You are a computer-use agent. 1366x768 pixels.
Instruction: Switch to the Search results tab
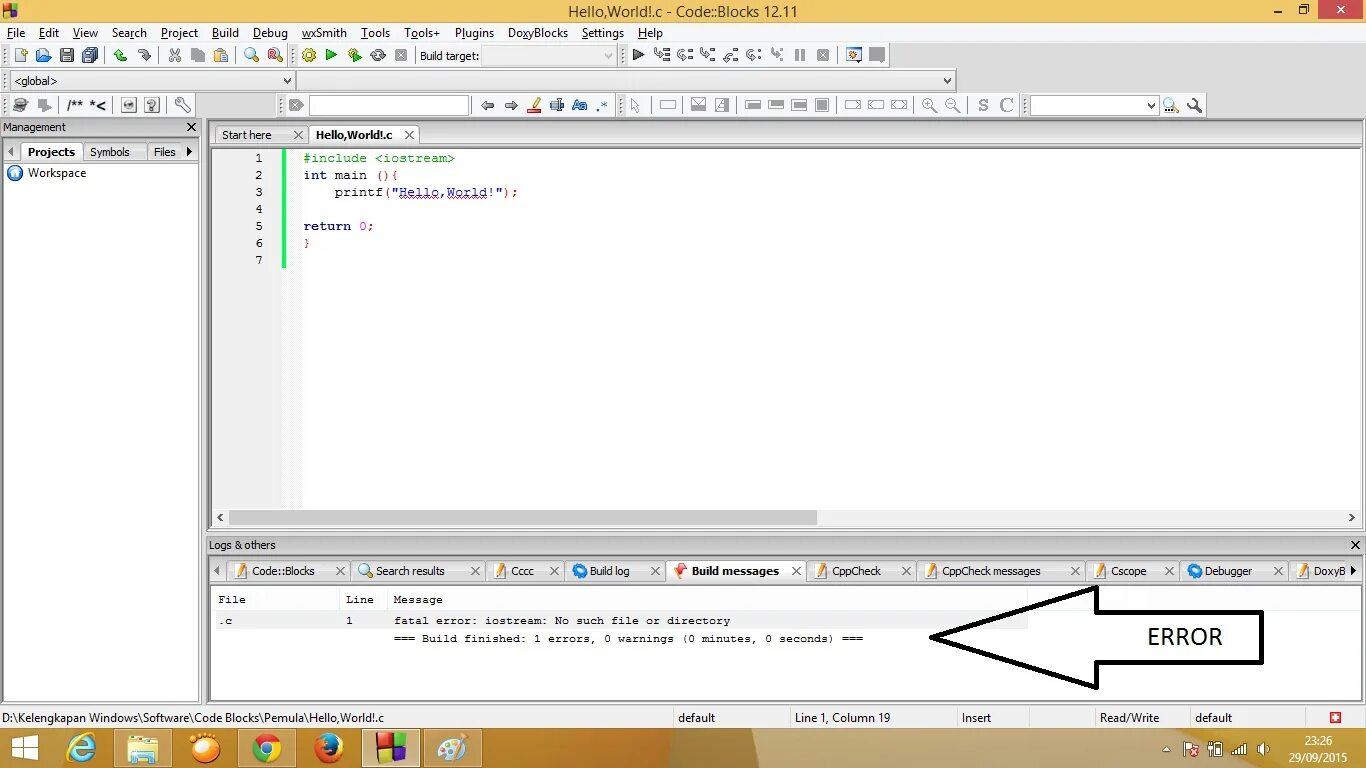tap(409, 571)
